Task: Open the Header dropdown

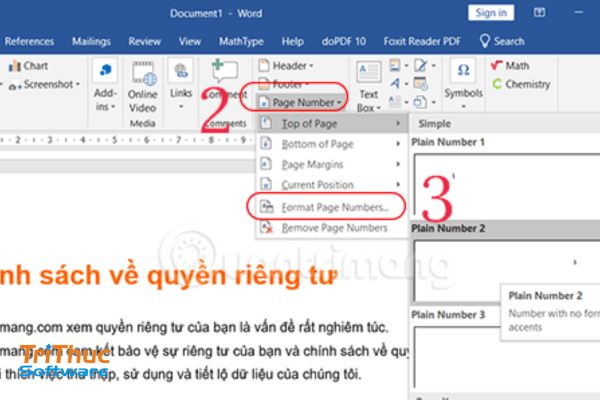Action: [x=286, y=66]
